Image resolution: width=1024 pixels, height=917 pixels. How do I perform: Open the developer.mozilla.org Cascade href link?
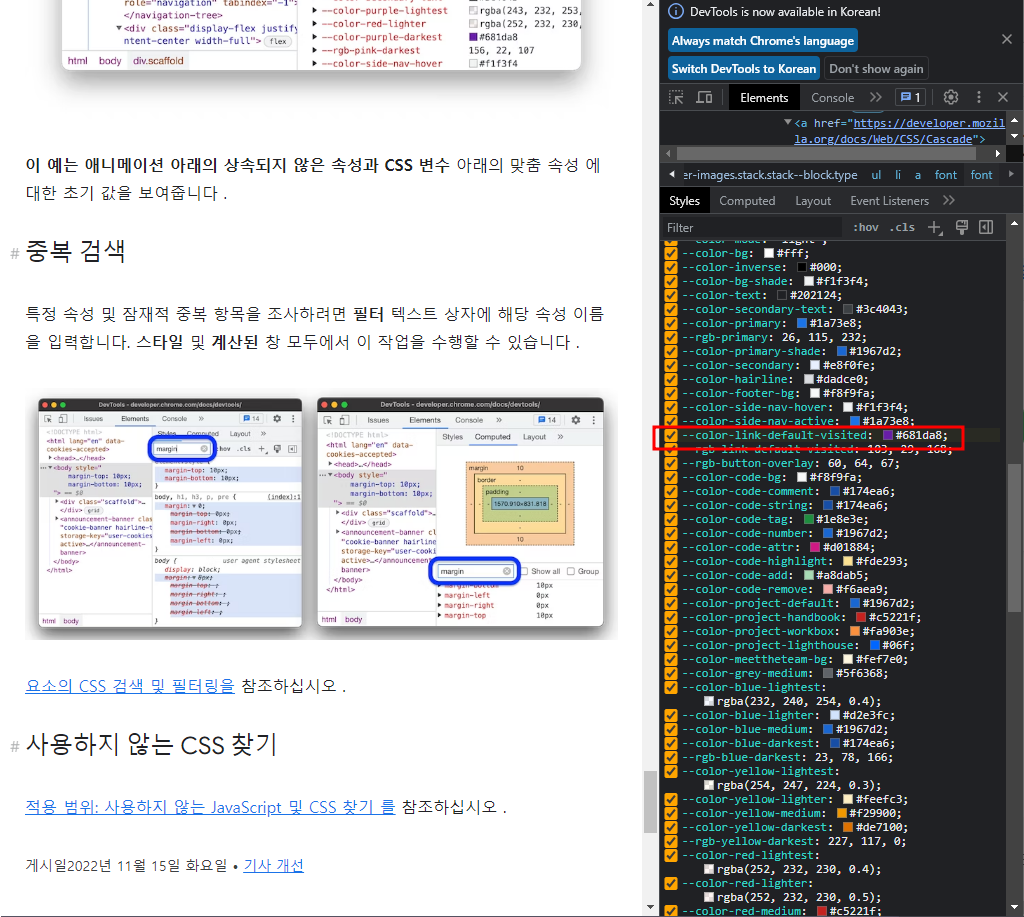pos(900,131)
